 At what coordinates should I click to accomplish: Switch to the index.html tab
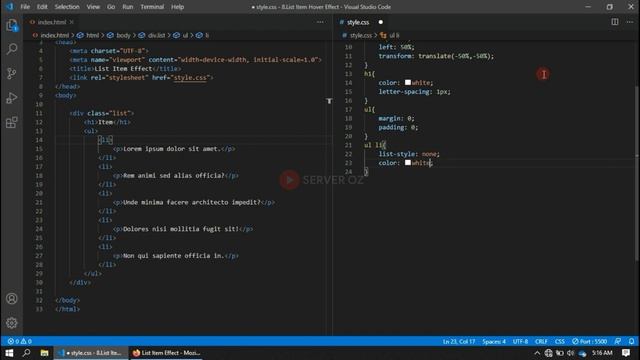coord(51,22)
